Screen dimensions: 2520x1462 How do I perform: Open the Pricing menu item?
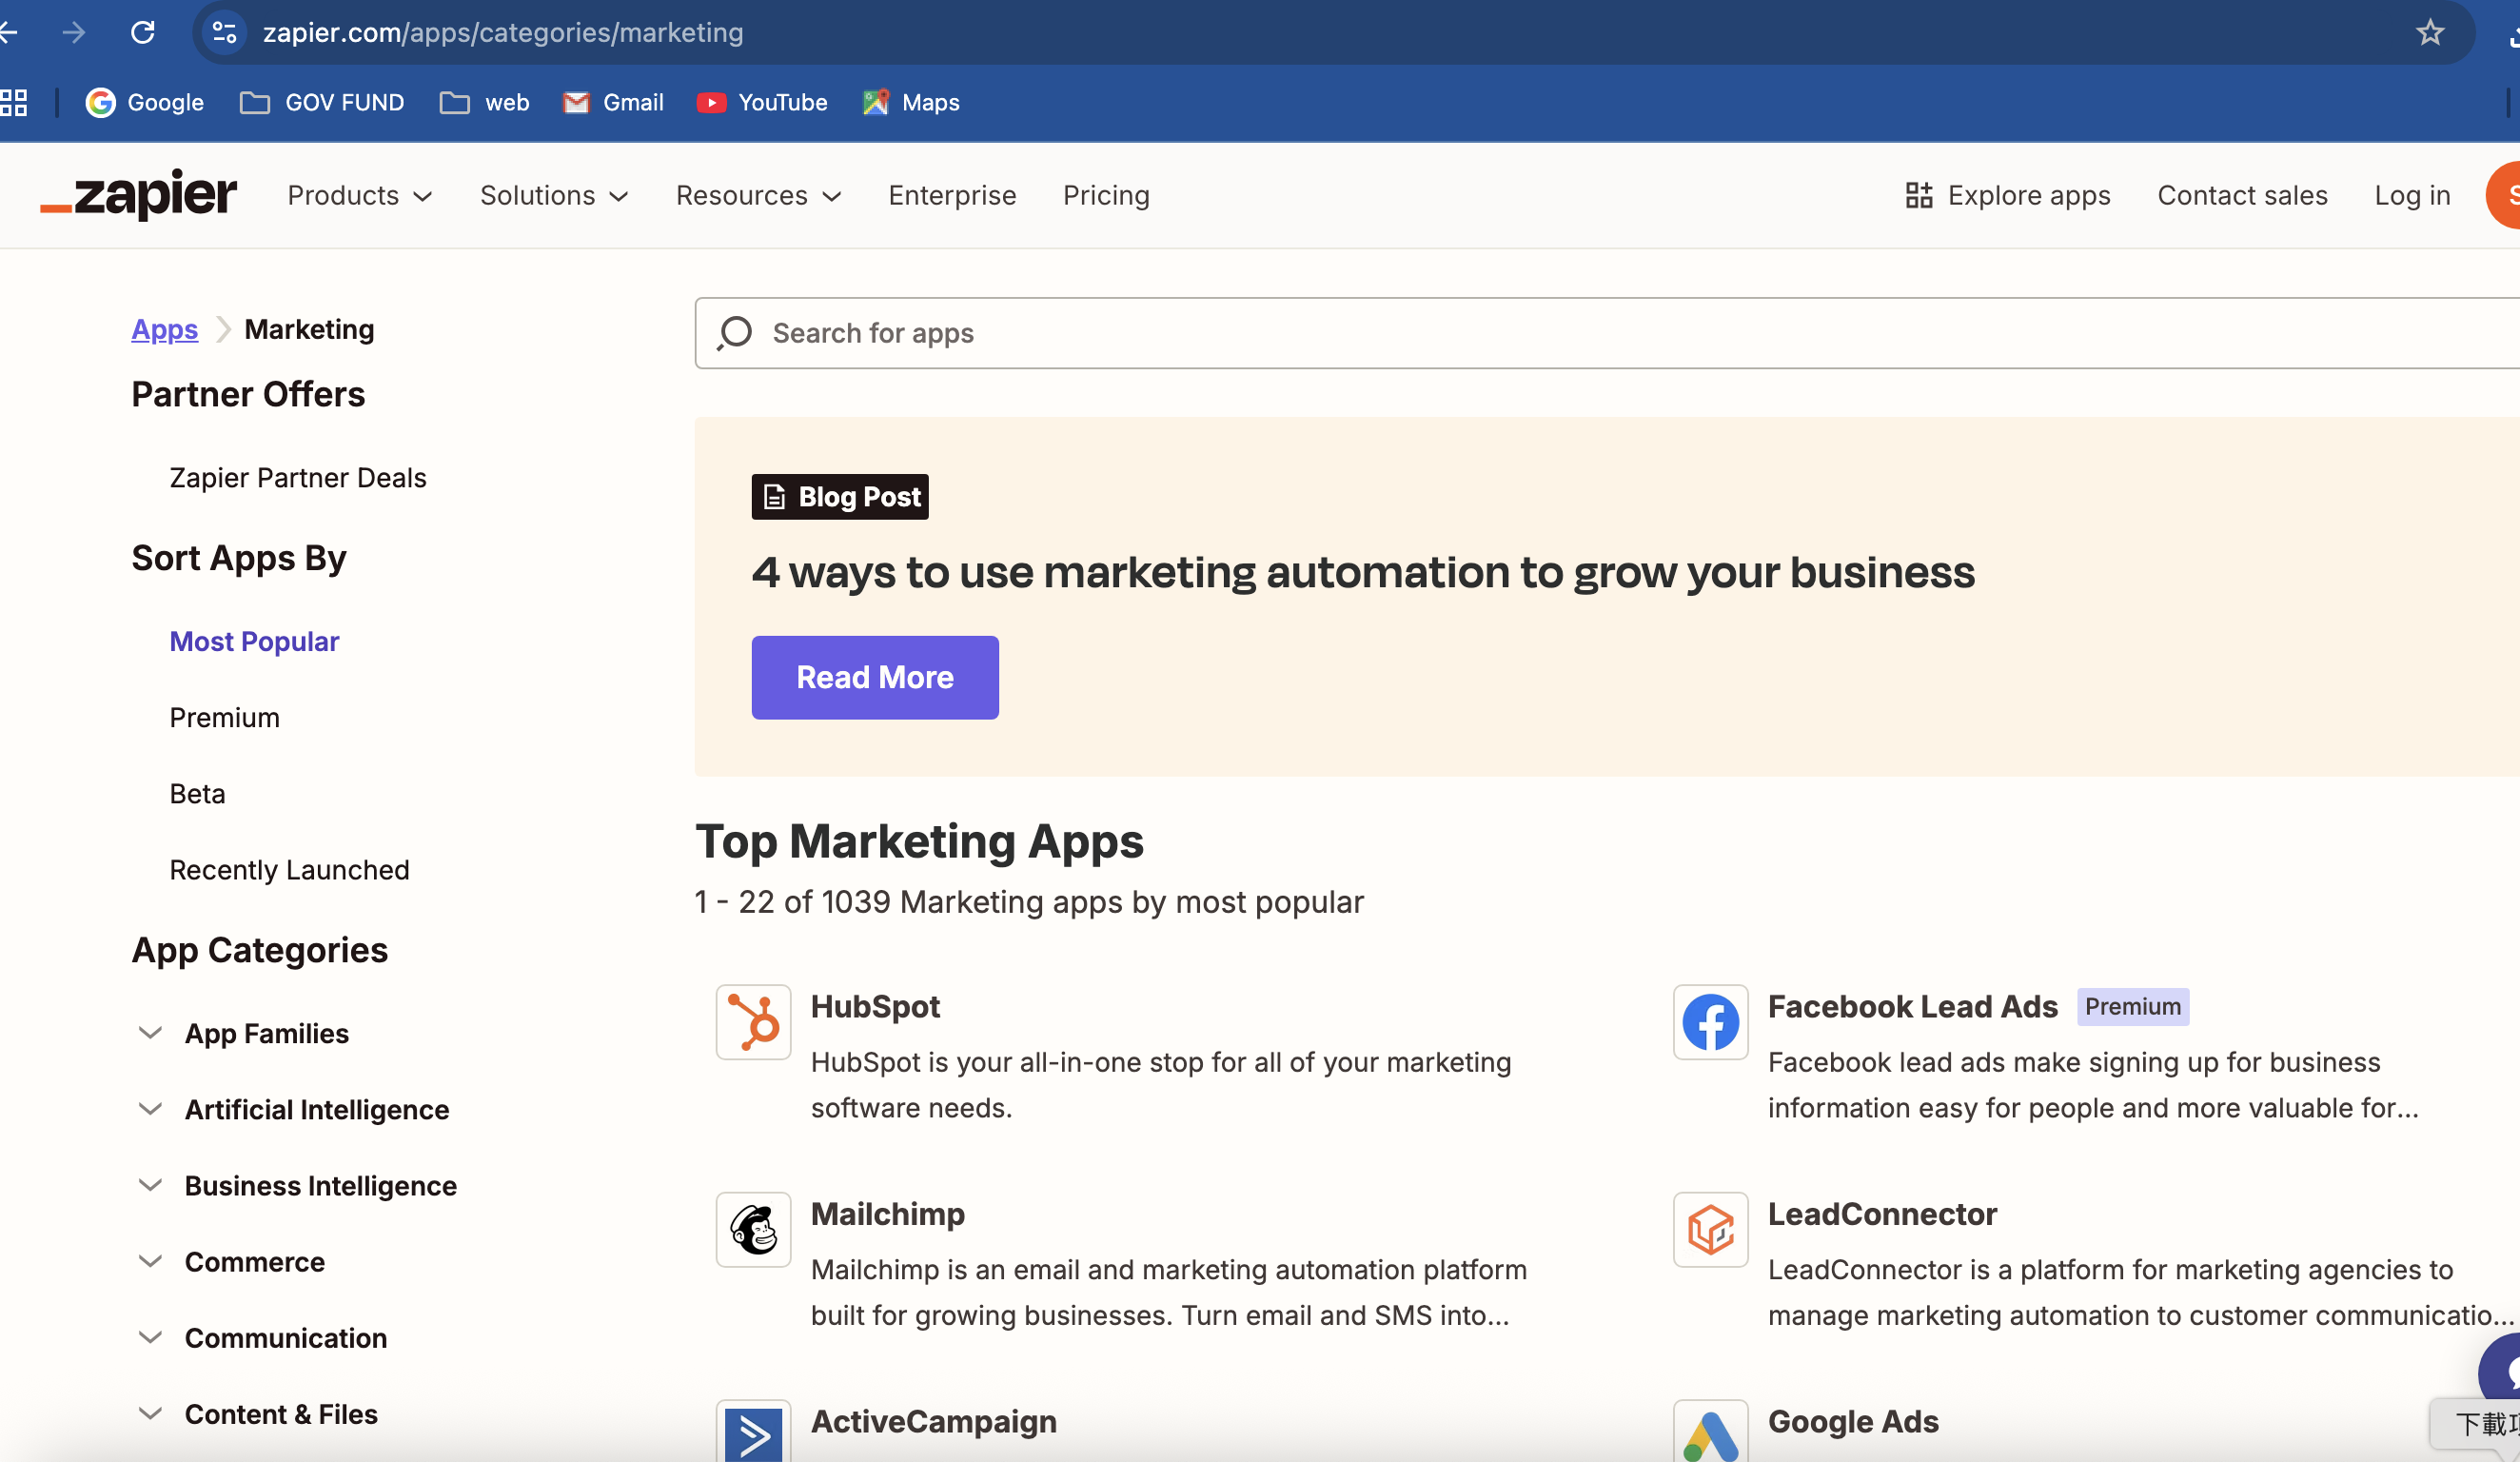point(1105,195)
